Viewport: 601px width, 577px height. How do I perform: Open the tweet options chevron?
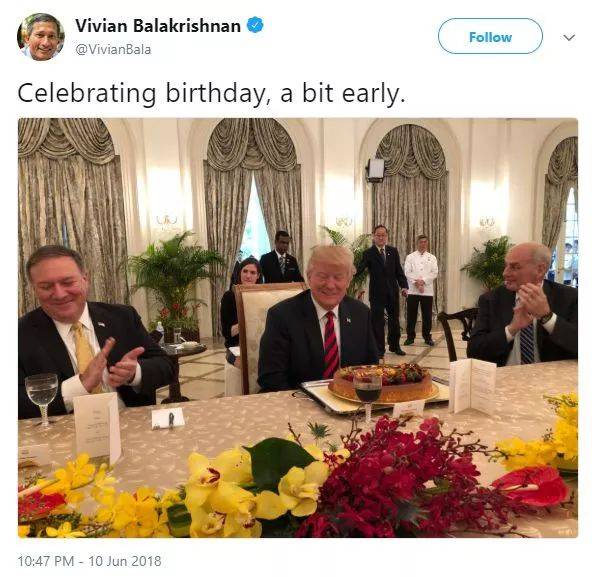point(569,37)
